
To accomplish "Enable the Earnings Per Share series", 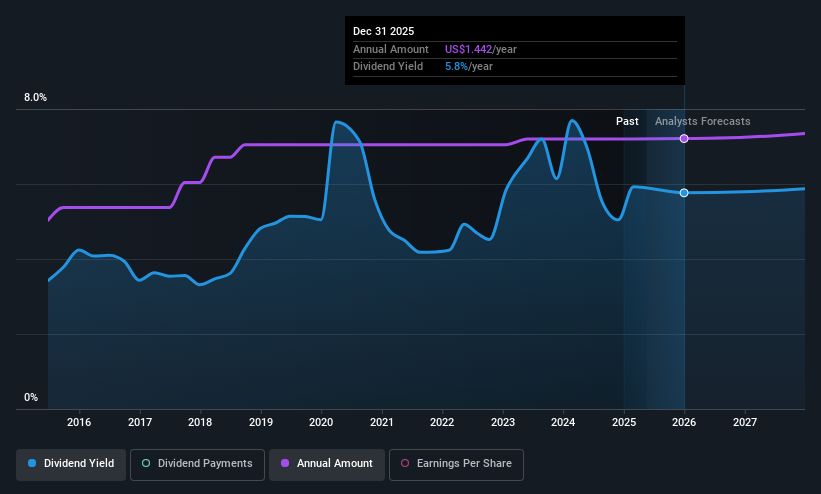I will [x=456, y=464].
